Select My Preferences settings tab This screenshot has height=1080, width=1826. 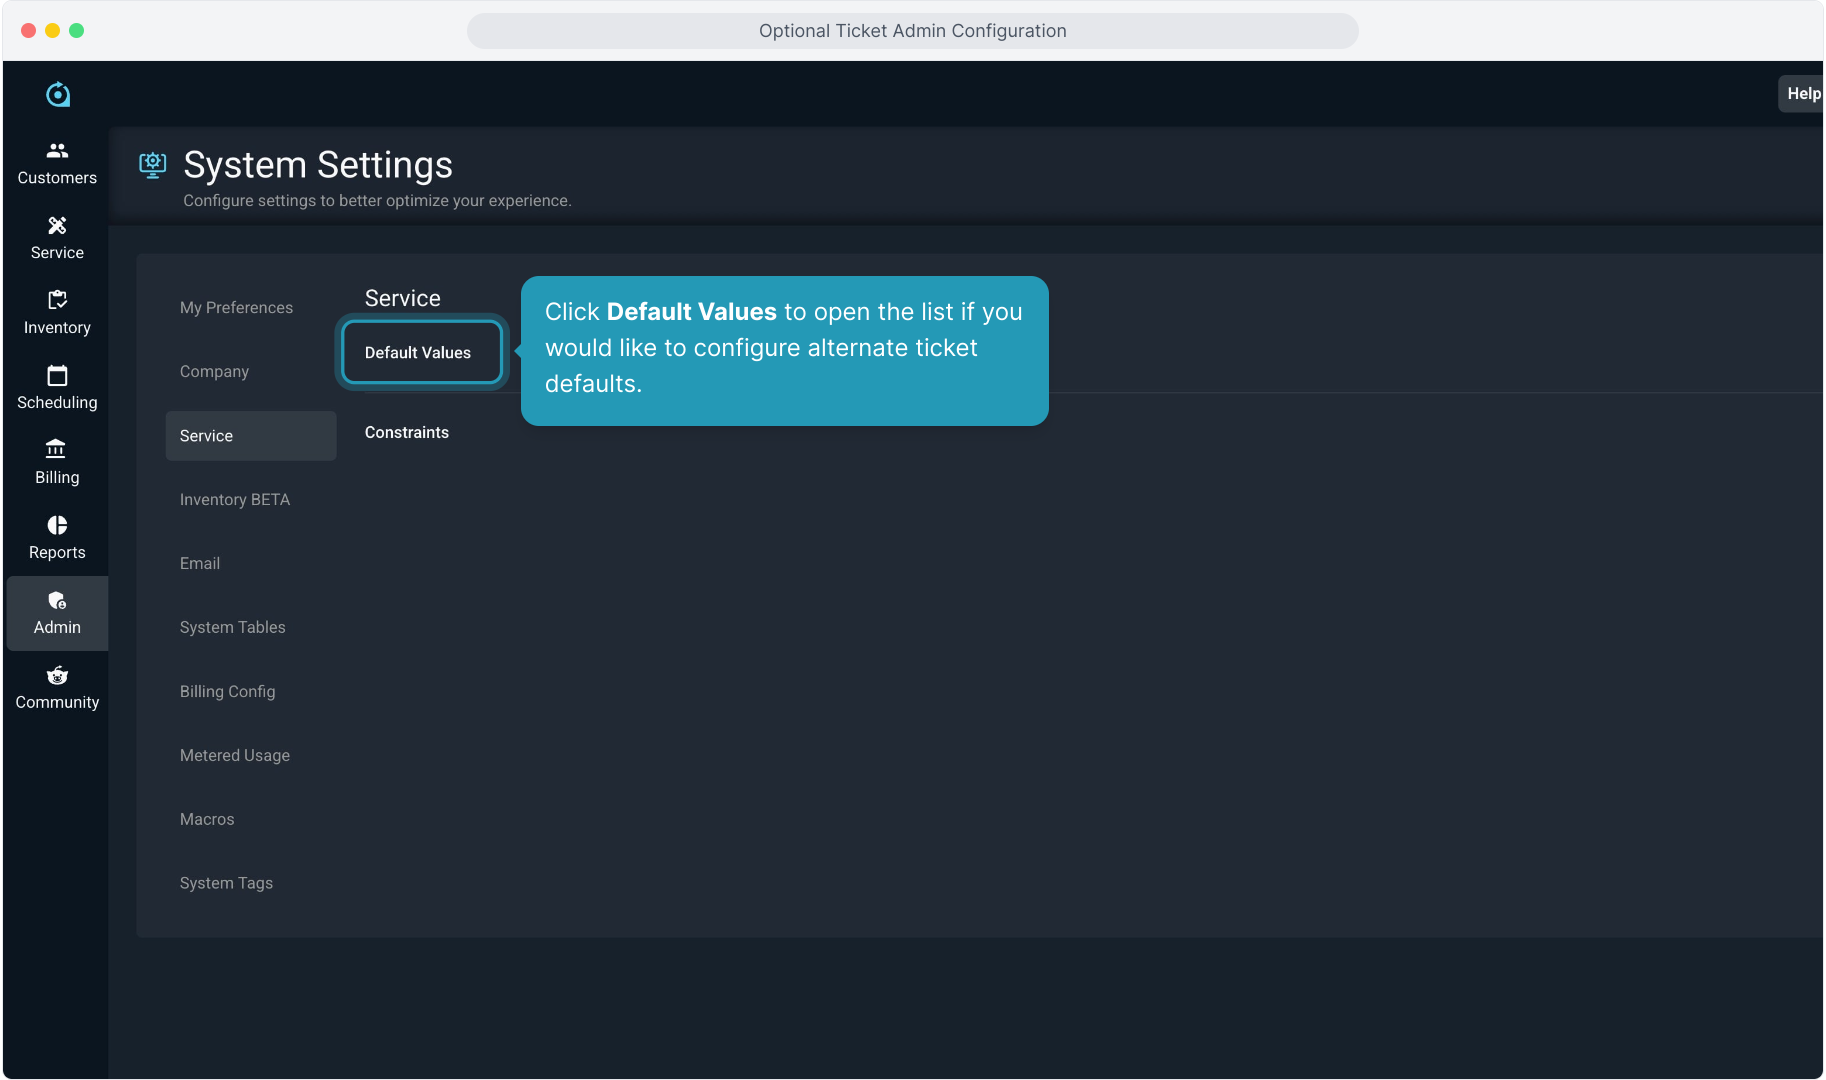pyautogui.click(x=236, y=308)
